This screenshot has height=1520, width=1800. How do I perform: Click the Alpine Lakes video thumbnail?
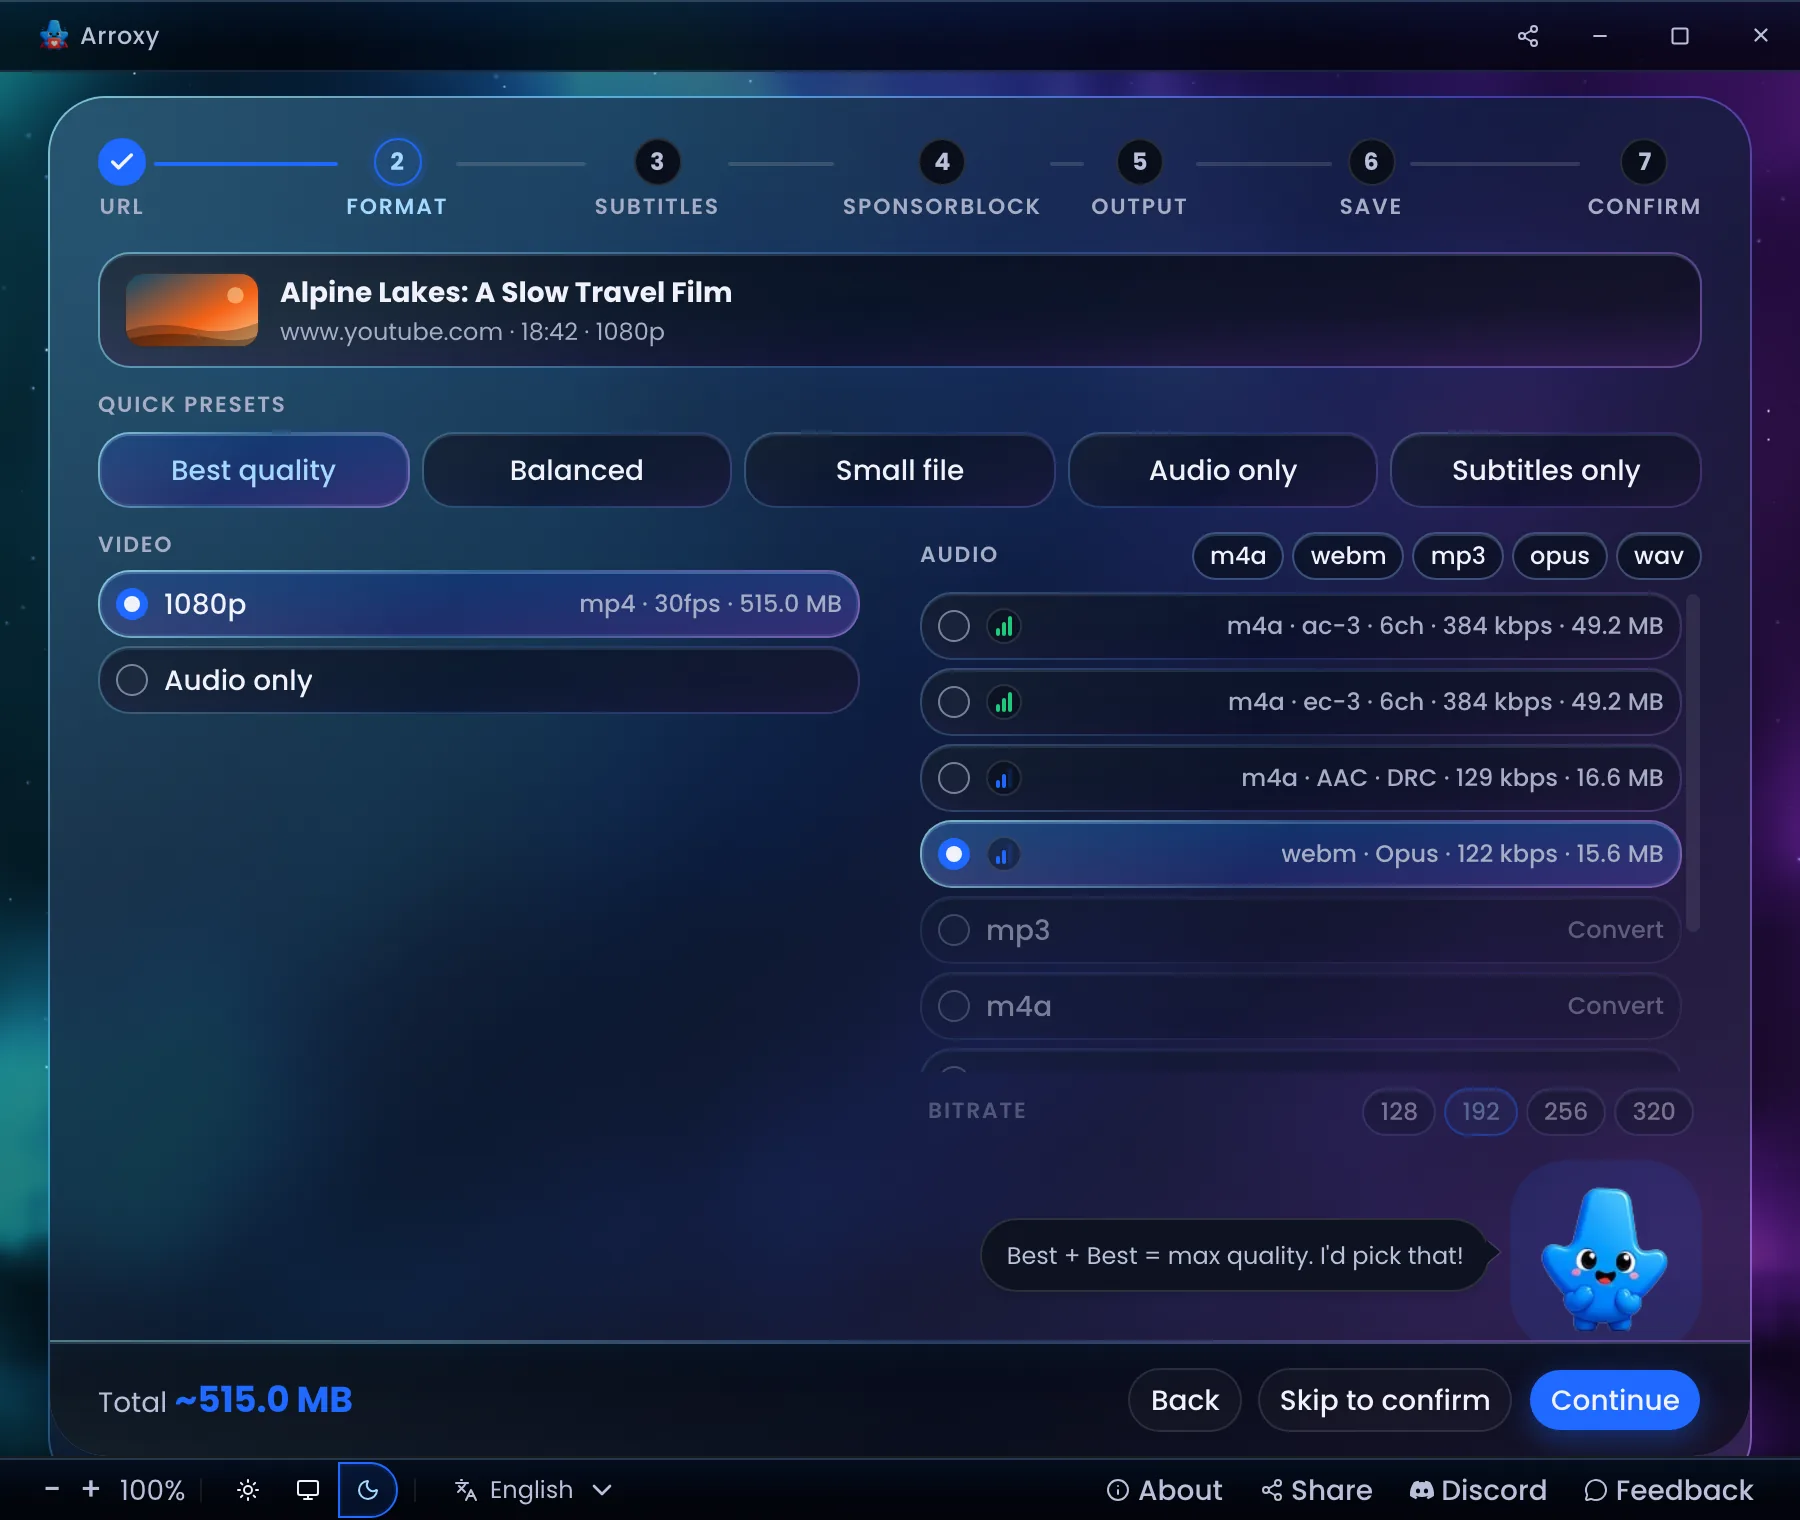click(x=192, y=310)
